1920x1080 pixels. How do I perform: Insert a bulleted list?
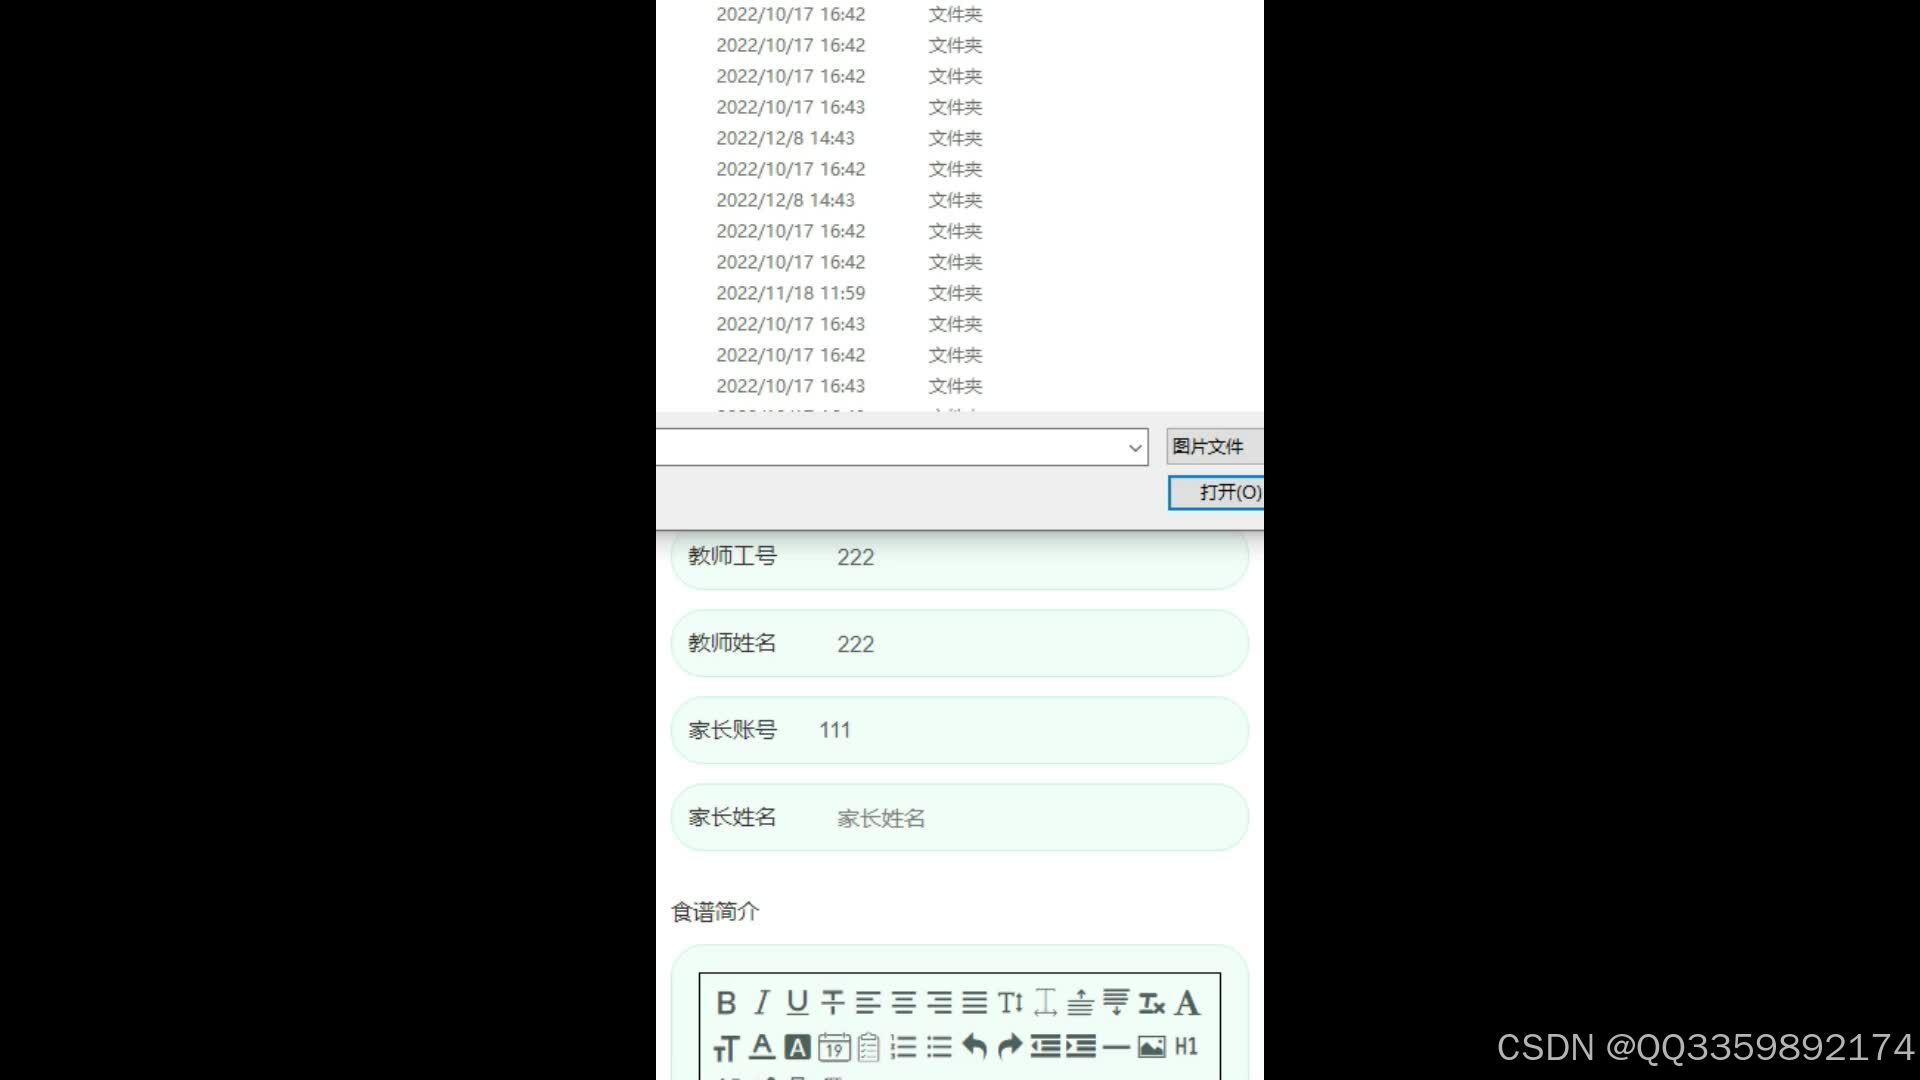point(939,1047)
